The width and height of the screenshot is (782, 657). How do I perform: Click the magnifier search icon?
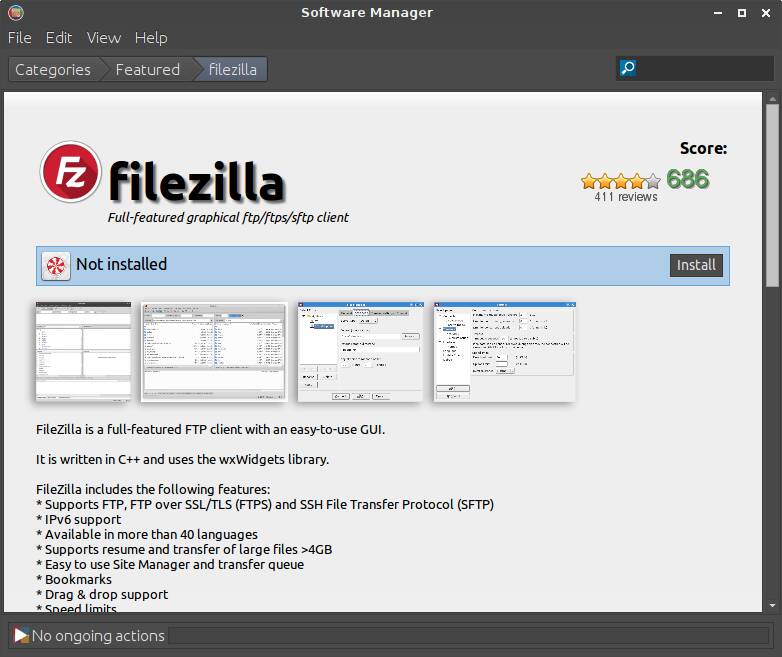point(628,68)
